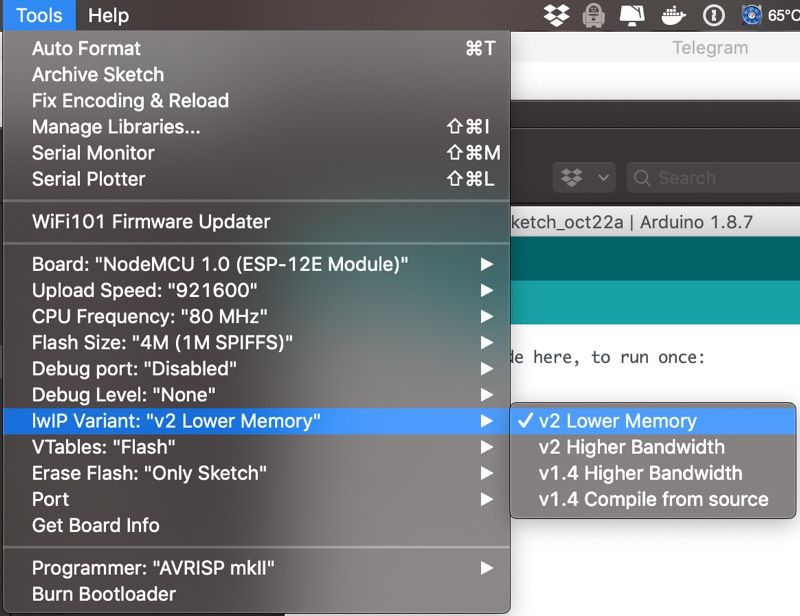This screenshot has width=800, height=616.
Task: Run Burn Bootloader
Action: [108, 593]
